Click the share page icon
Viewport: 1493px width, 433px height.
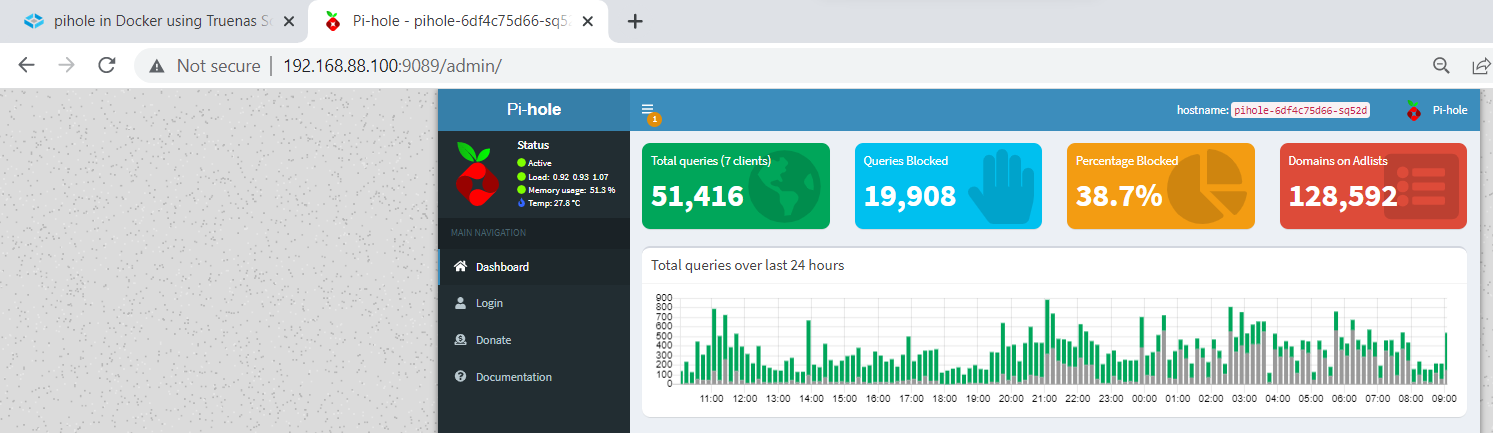1481,66
